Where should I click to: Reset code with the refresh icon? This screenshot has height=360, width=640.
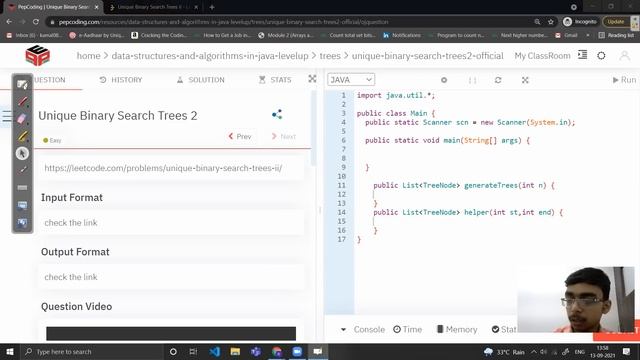click(498, 80)
